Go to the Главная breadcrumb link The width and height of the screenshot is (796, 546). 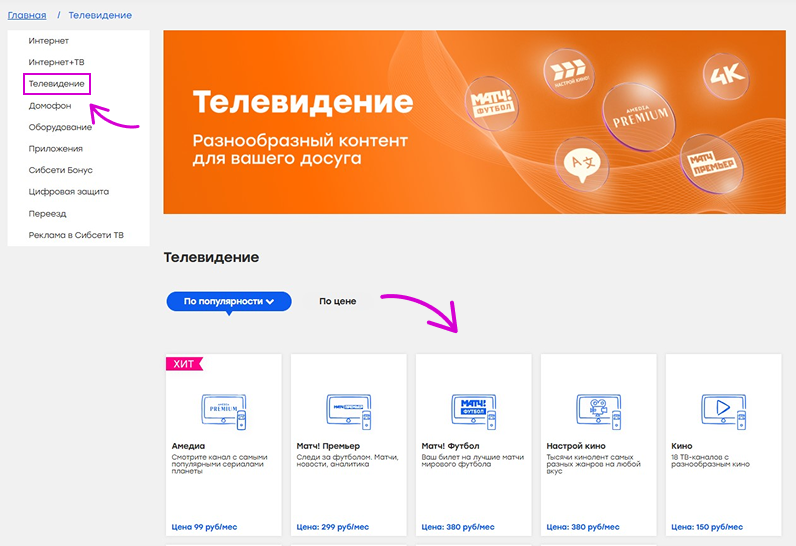[27, 15]
